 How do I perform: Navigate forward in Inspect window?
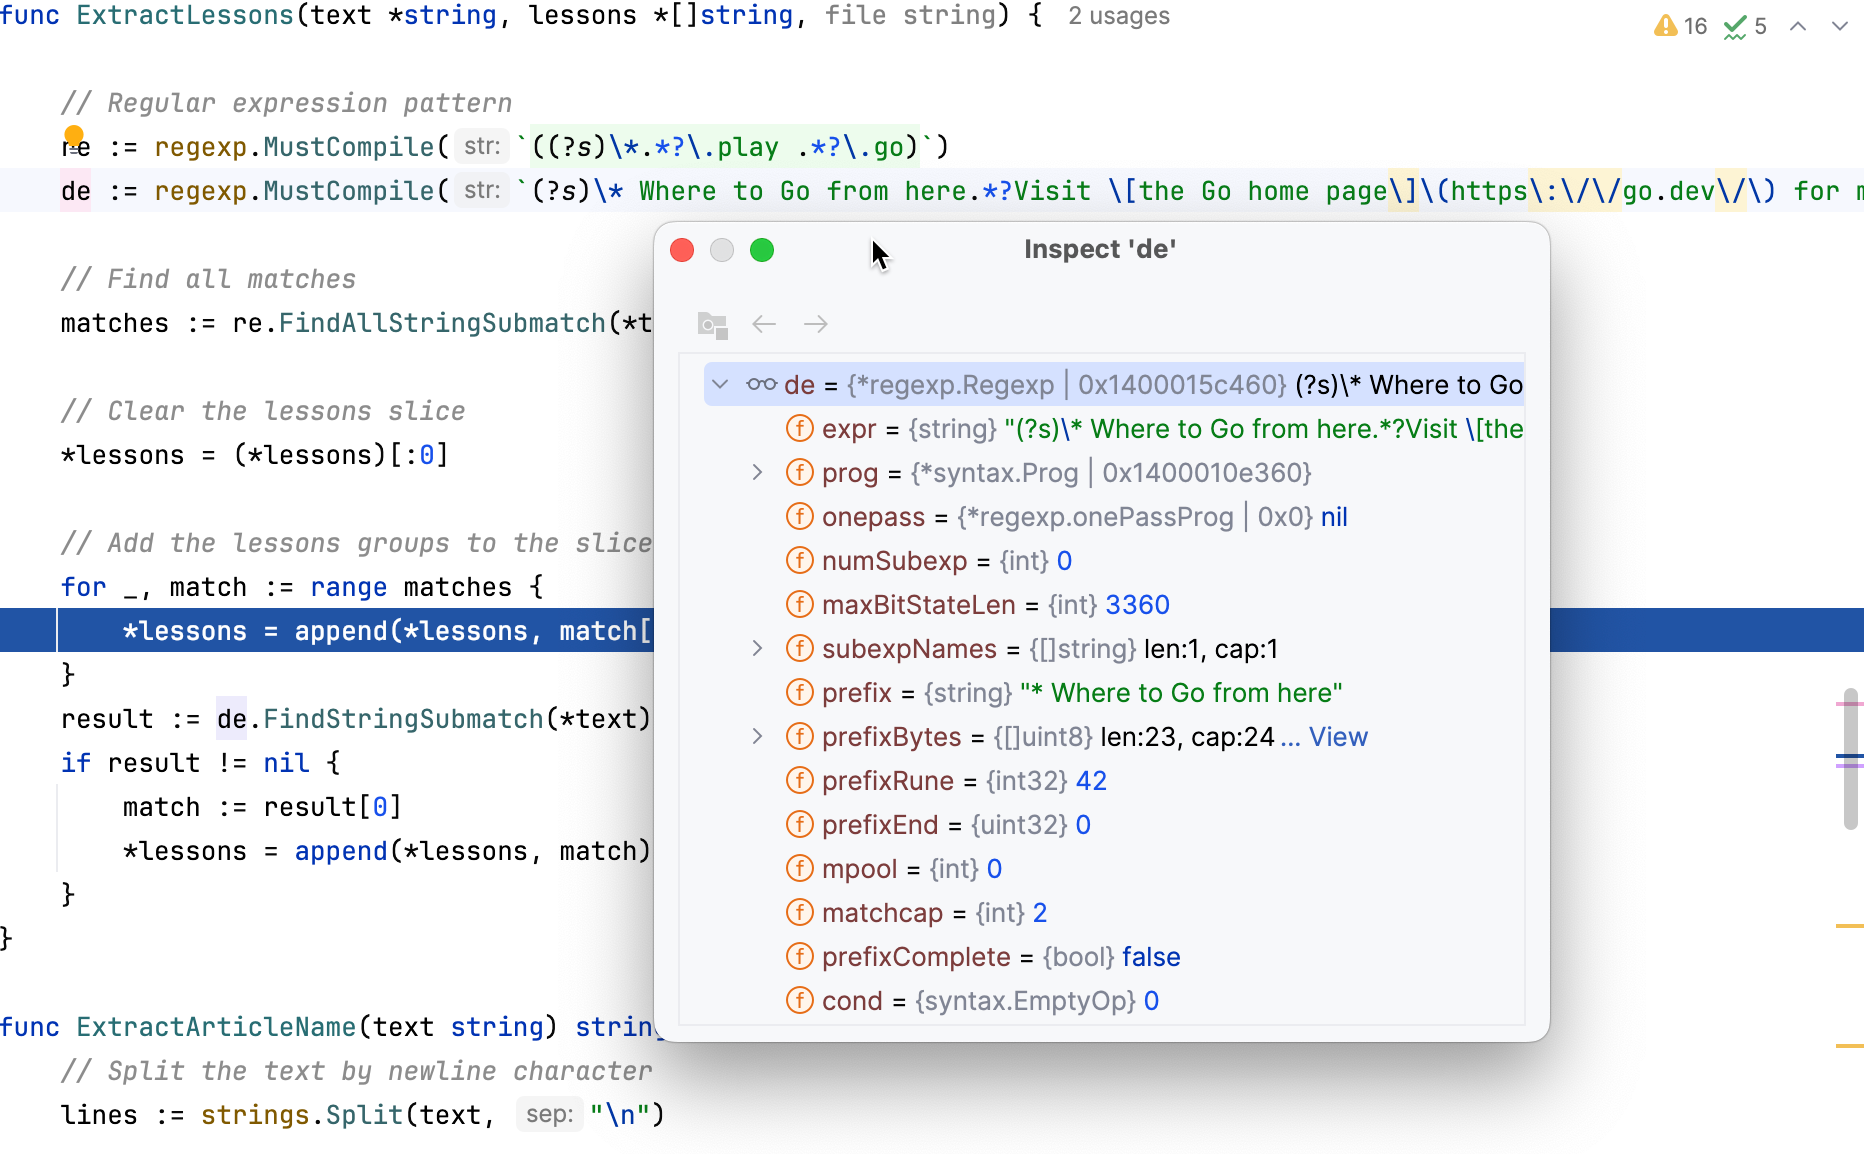(816, 324)
